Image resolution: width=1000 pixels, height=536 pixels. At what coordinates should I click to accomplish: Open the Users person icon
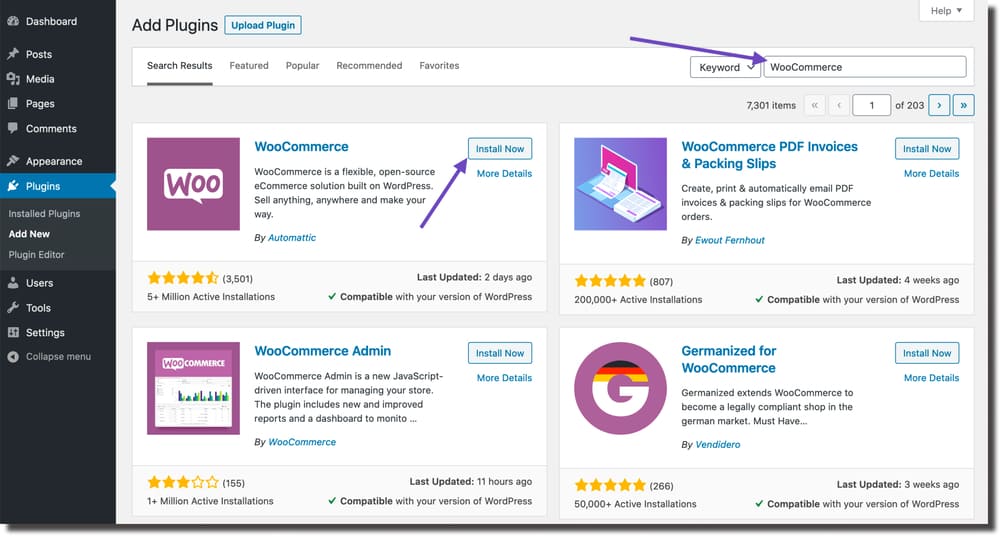[13, 283]
